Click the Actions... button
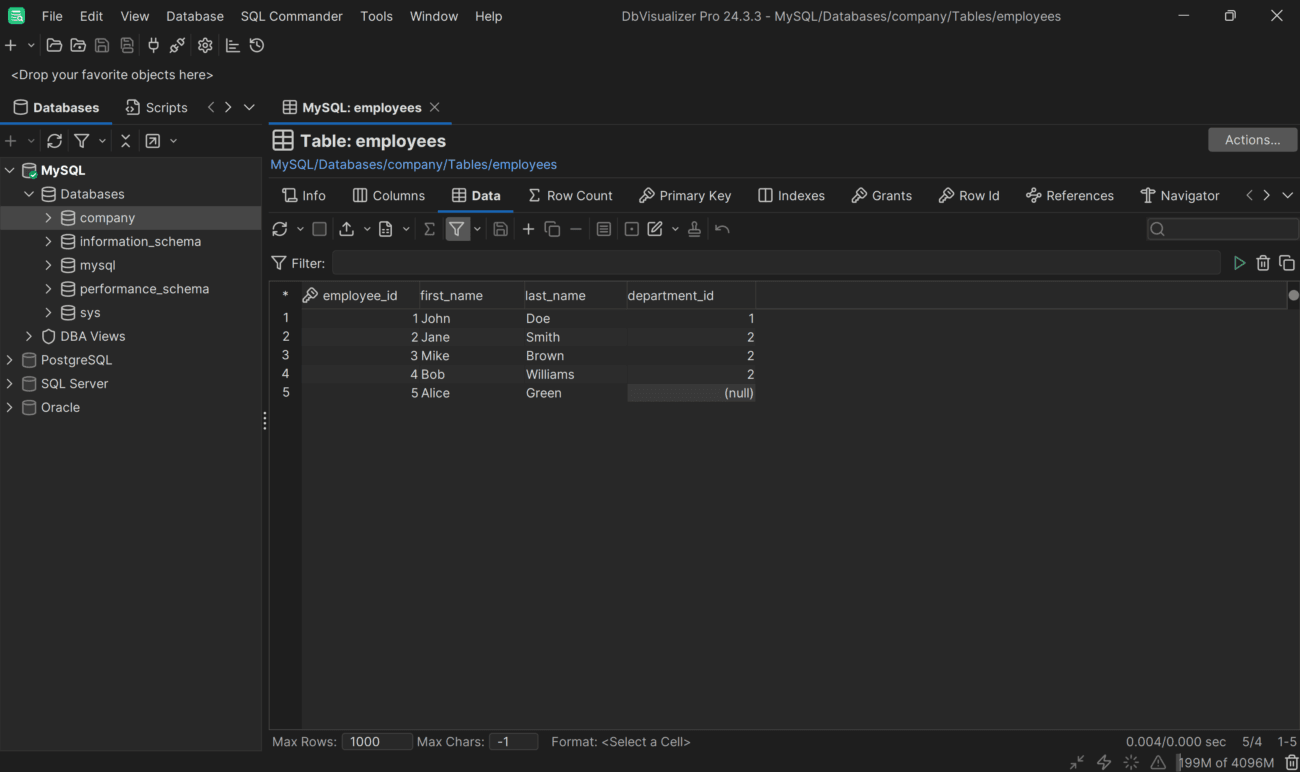Screen dimensions: 1300x772 click(x=1252, y=140)
